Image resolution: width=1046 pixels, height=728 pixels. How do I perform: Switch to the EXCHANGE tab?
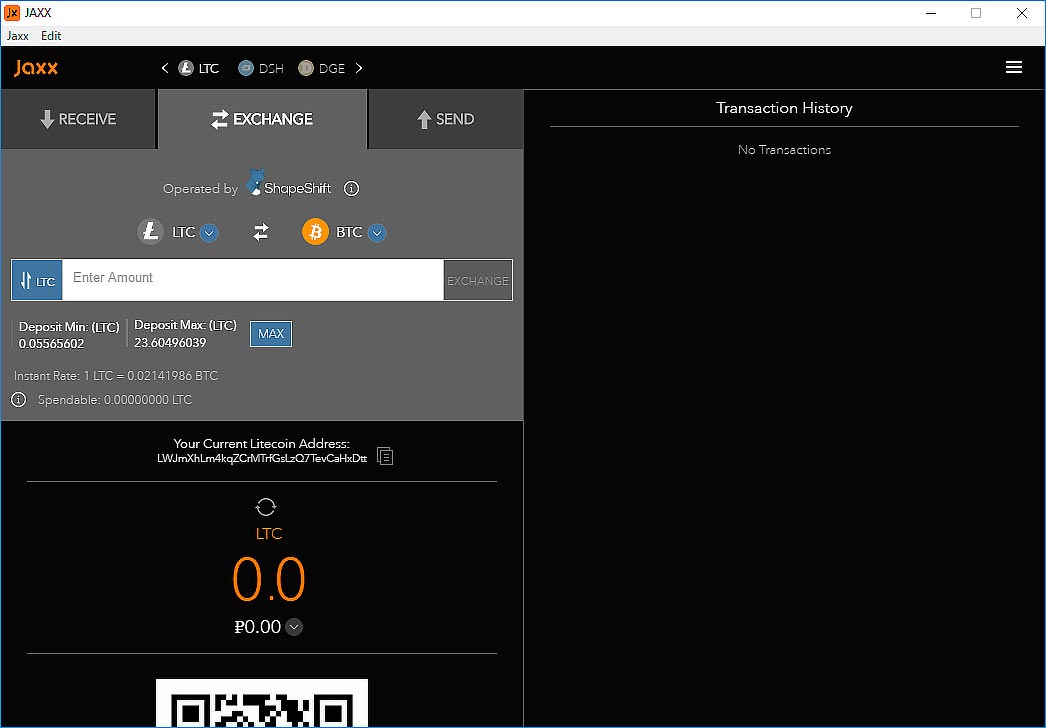coord(262,119)
